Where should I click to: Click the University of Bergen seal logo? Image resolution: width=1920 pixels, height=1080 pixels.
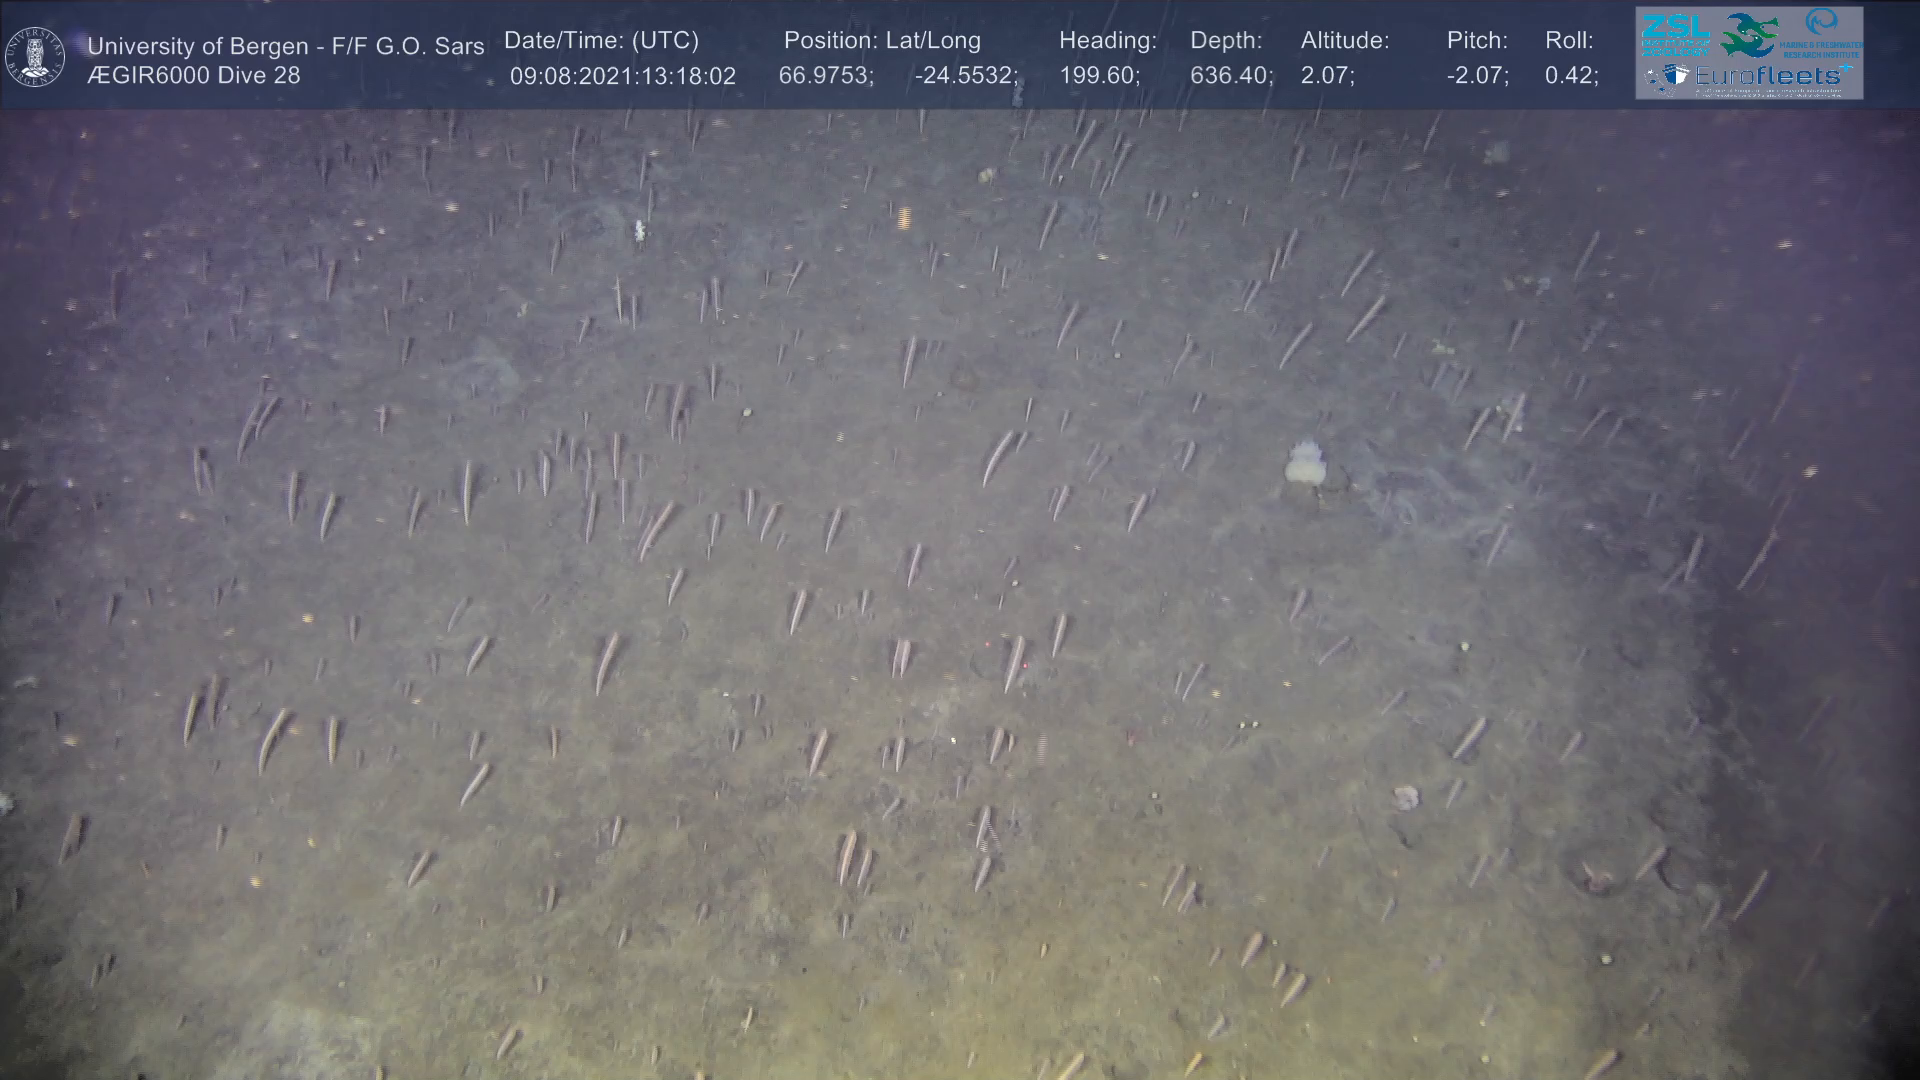(x=35, y=57)
